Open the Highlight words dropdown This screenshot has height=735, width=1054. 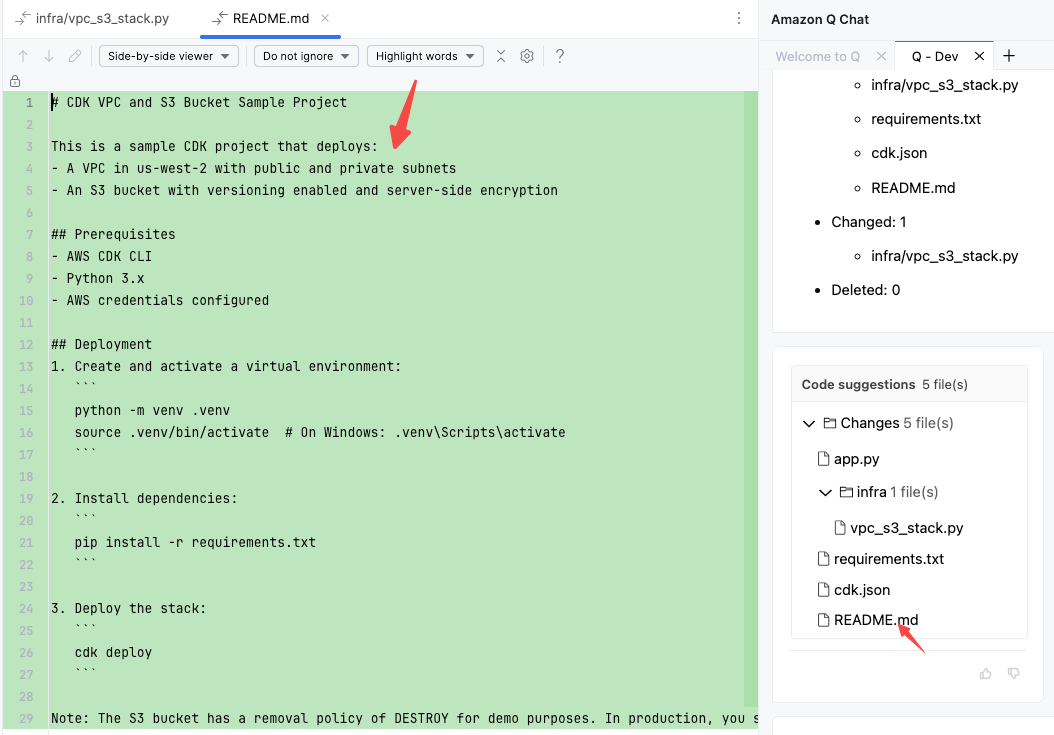click(425, 56)
